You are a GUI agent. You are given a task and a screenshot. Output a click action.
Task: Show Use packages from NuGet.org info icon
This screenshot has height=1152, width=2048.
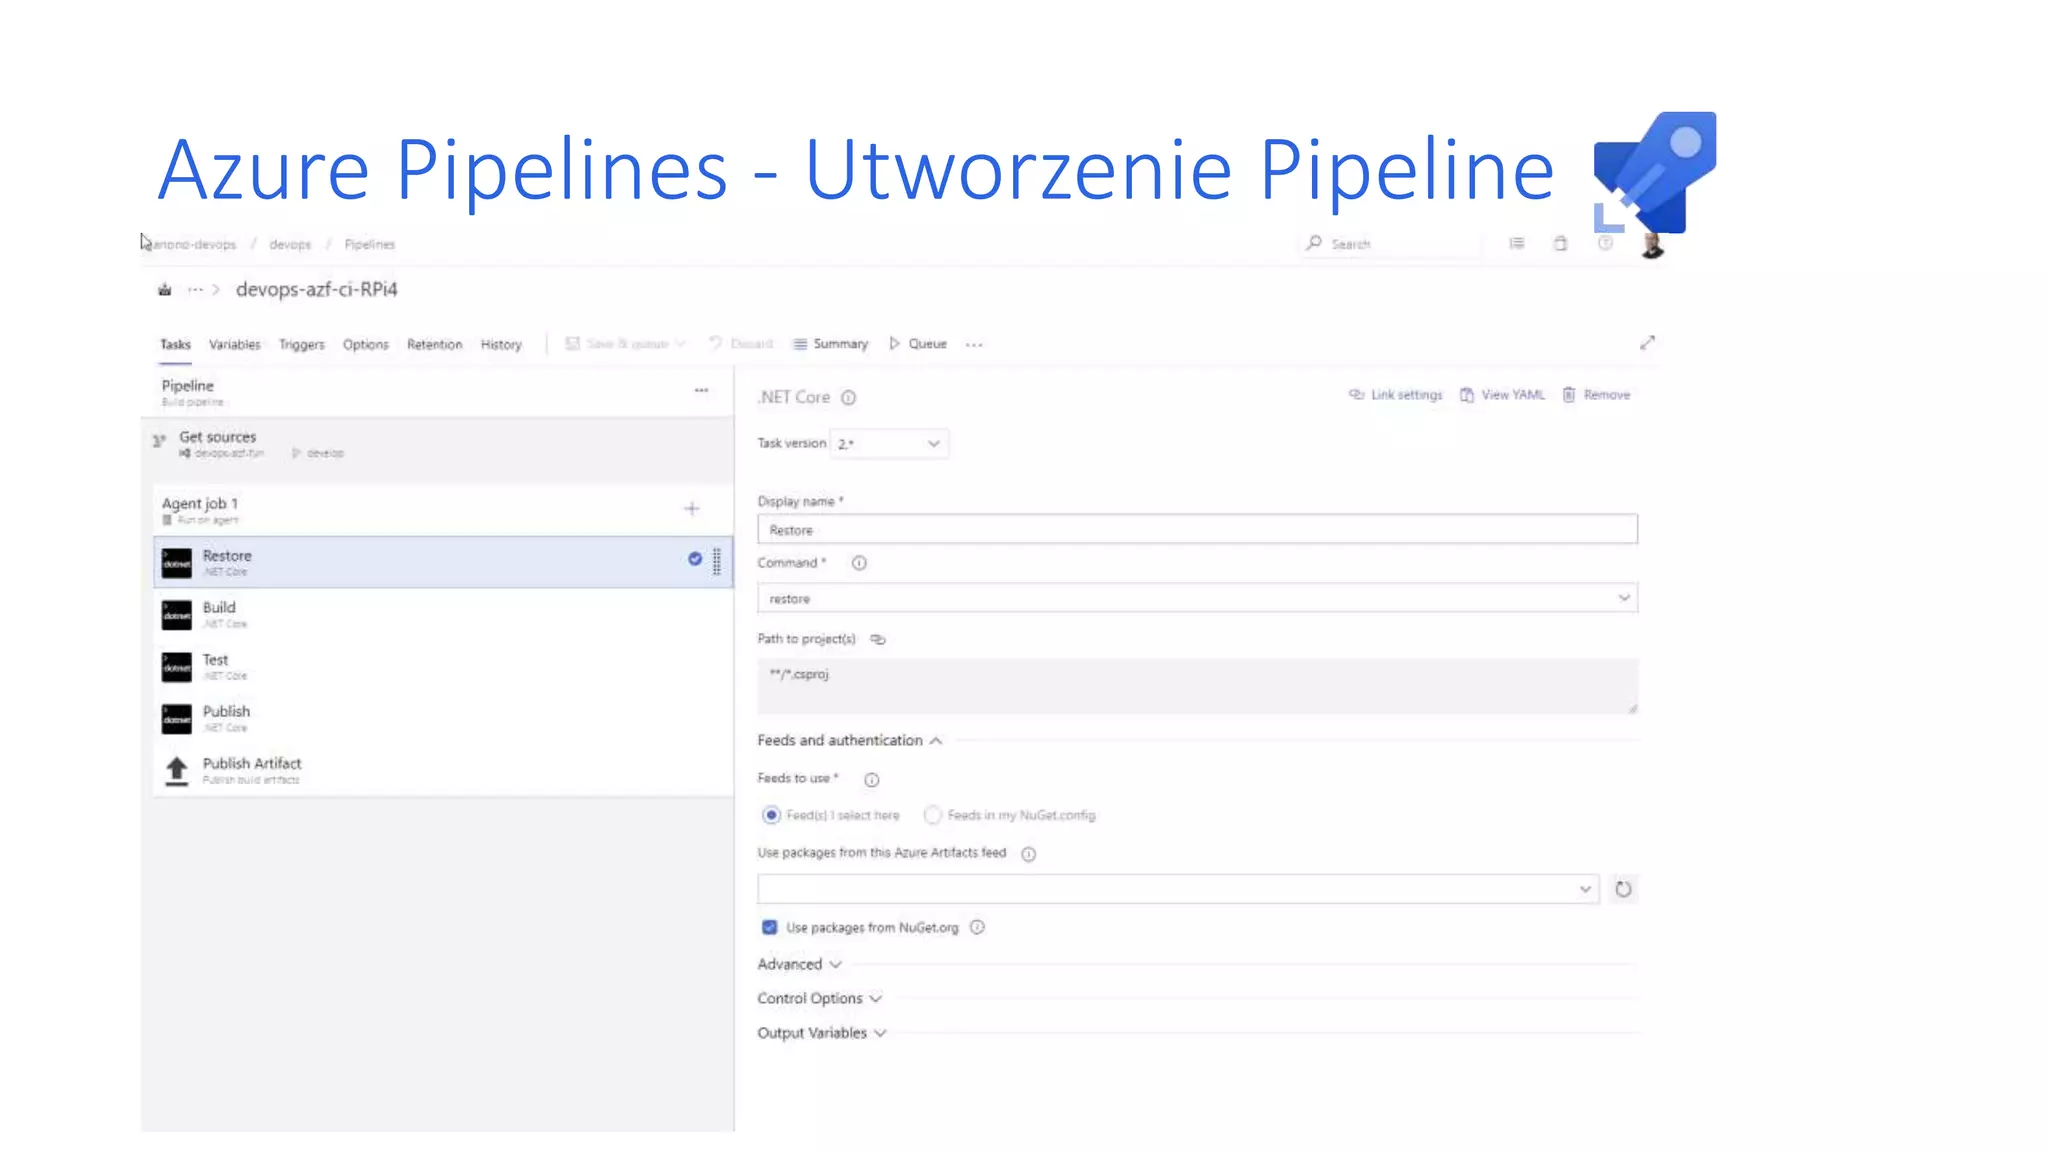(x=977, y=927)
